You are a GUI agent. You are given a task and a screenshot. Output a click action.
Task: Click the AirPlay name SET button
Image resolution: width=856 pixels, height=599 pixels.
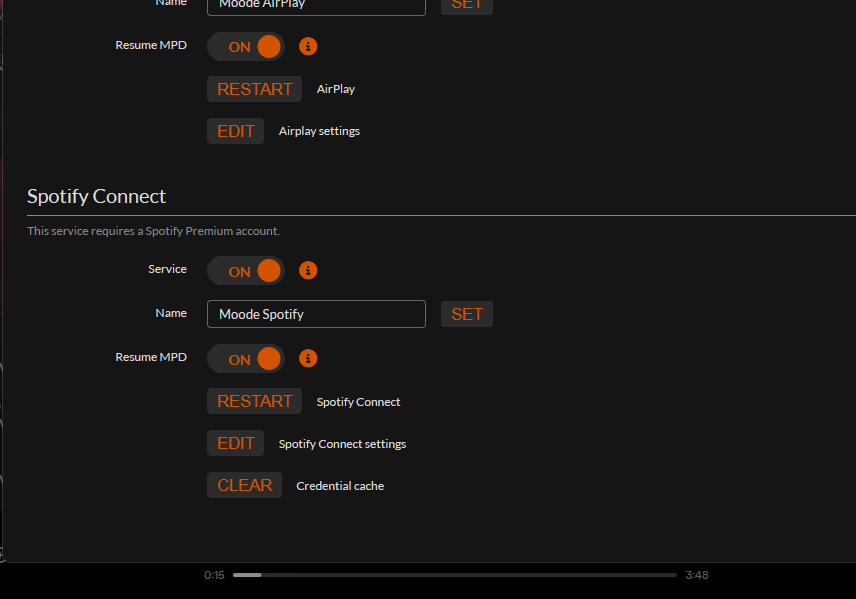click(467, 5)
